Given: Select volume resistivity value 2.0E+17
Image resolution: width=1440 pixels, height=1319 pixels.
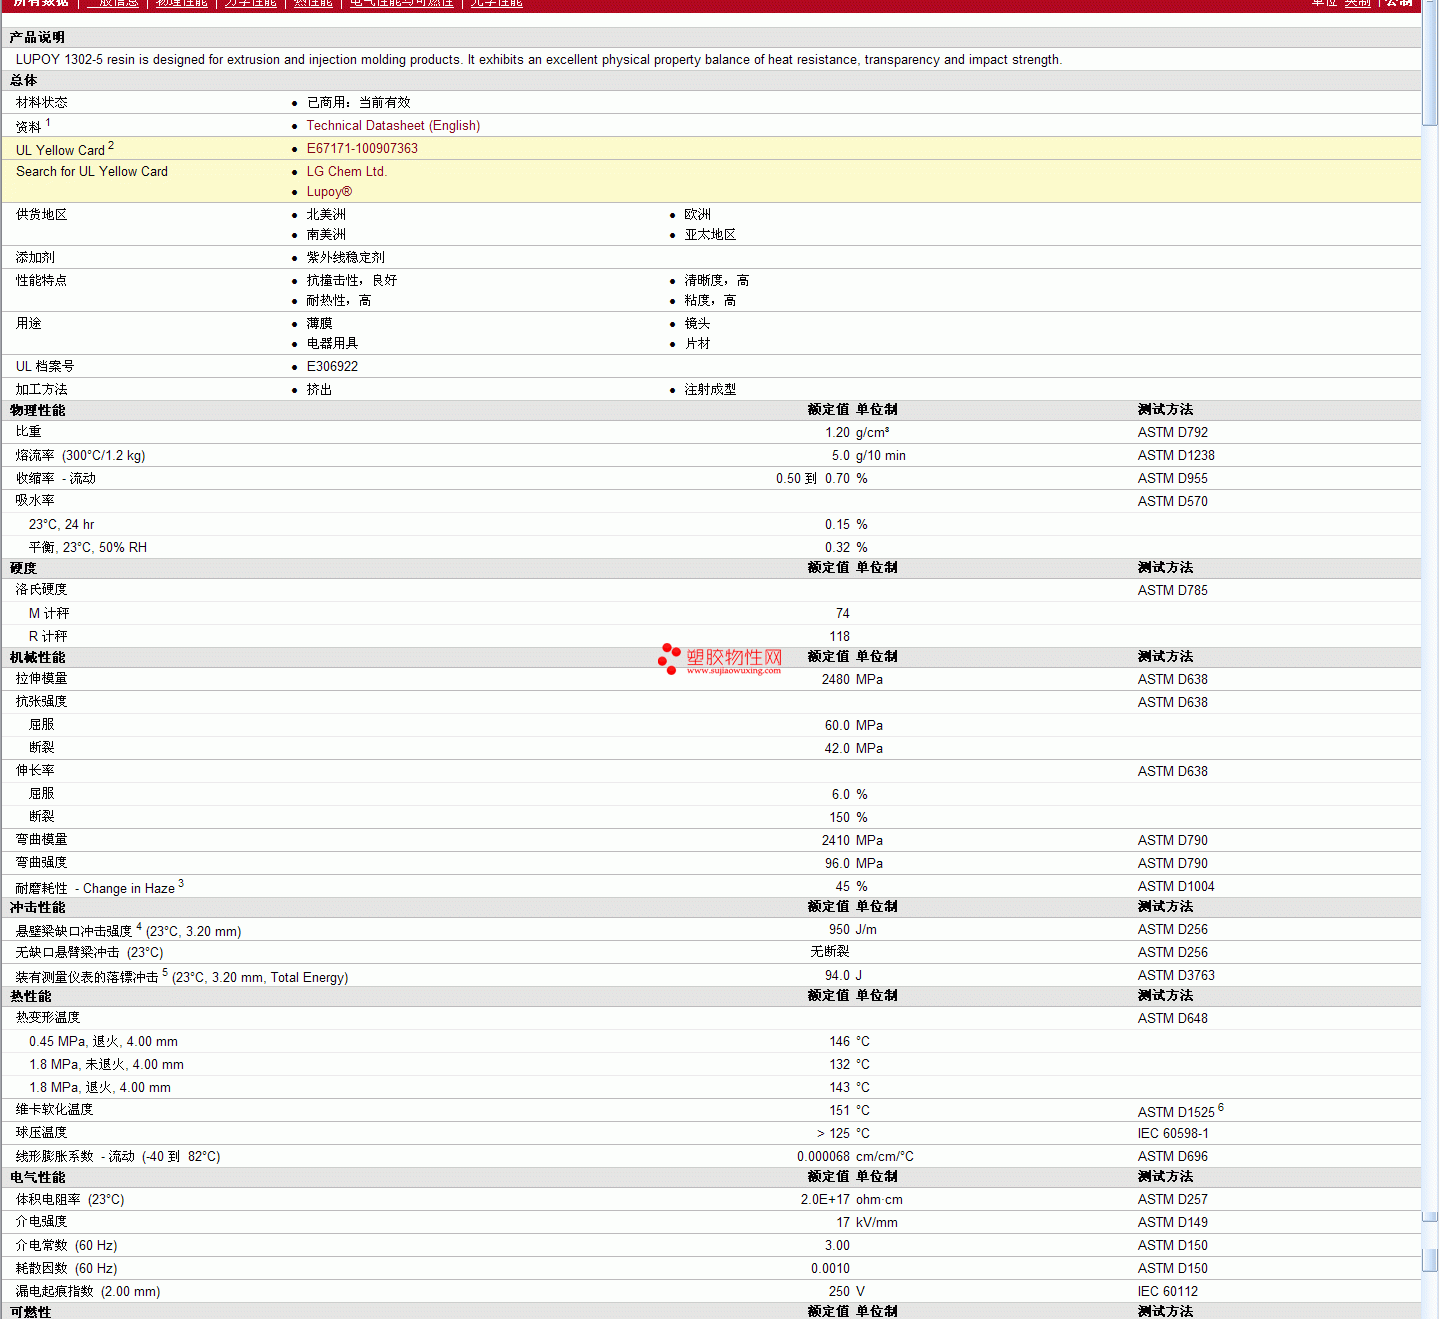Looking at the screenshot, I should pyautogui.click(x=825, y=1200).
